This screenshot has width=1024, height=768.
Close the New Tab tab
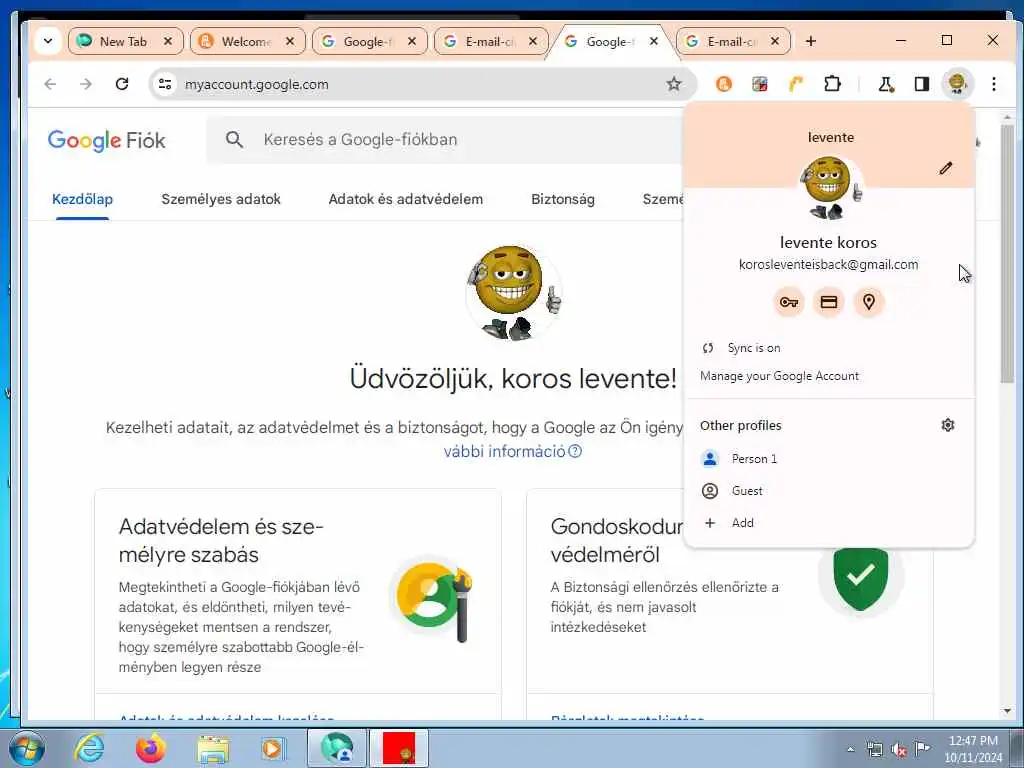[168, 41]
